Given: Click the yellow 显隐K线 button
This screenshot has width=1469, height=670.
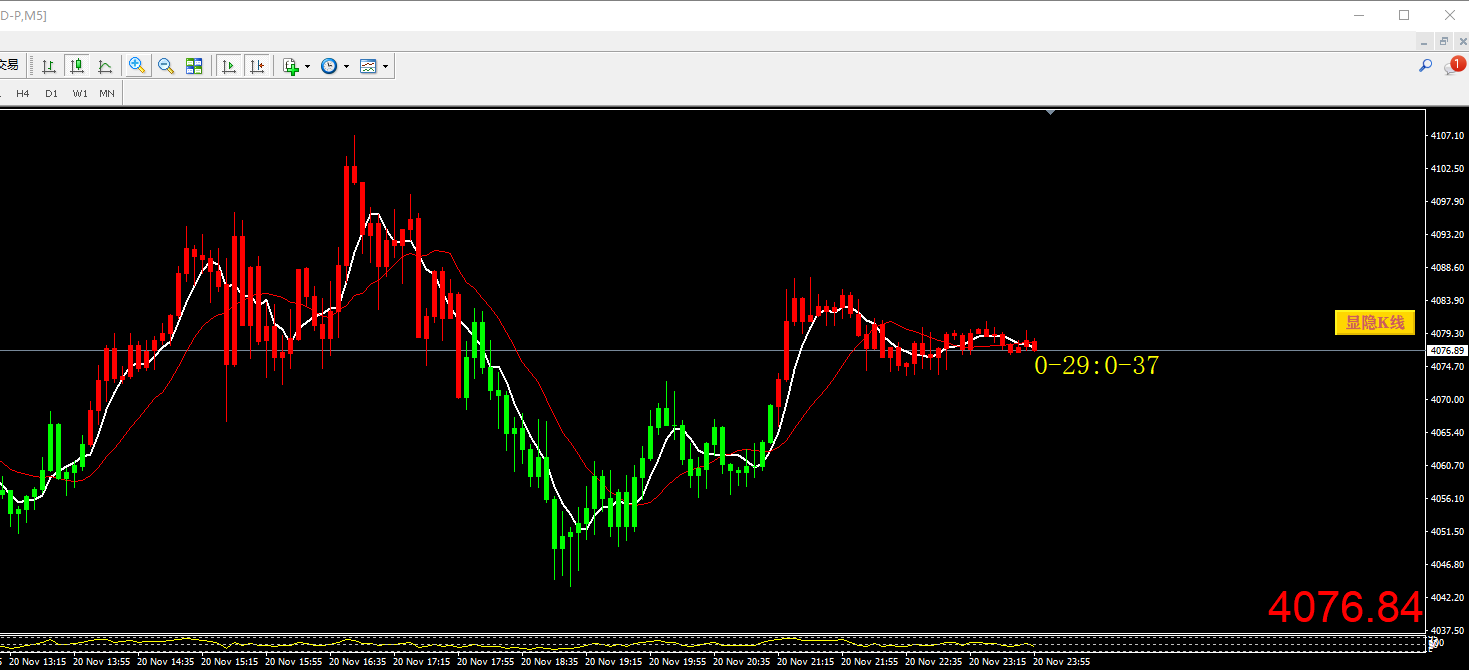Looking at the screenshot, I should pos(1375,322).
